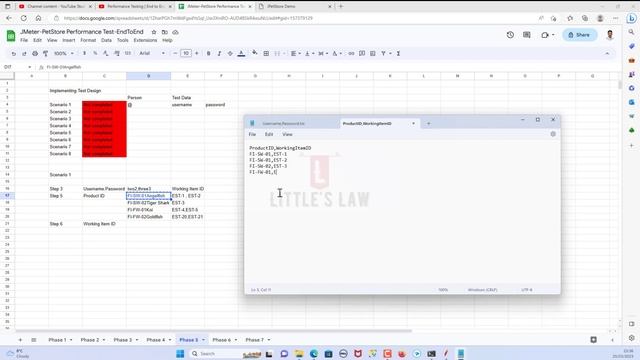Viewport: 640px width, 360px height.
Task: Open the text wrapping dropdown
Action: [x=323, y=53]
